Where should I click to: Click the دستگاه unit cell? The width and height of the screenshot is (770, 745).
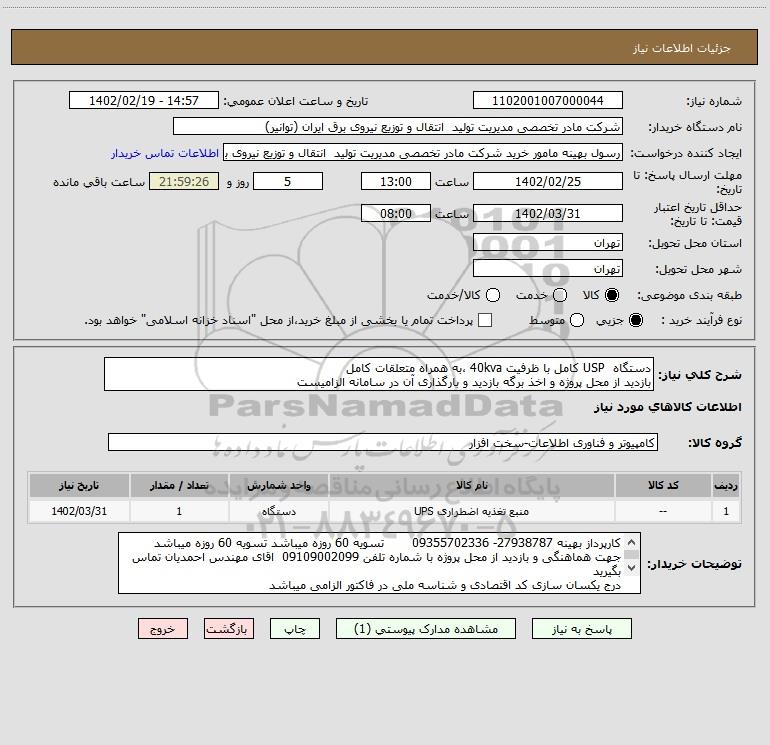278,511
